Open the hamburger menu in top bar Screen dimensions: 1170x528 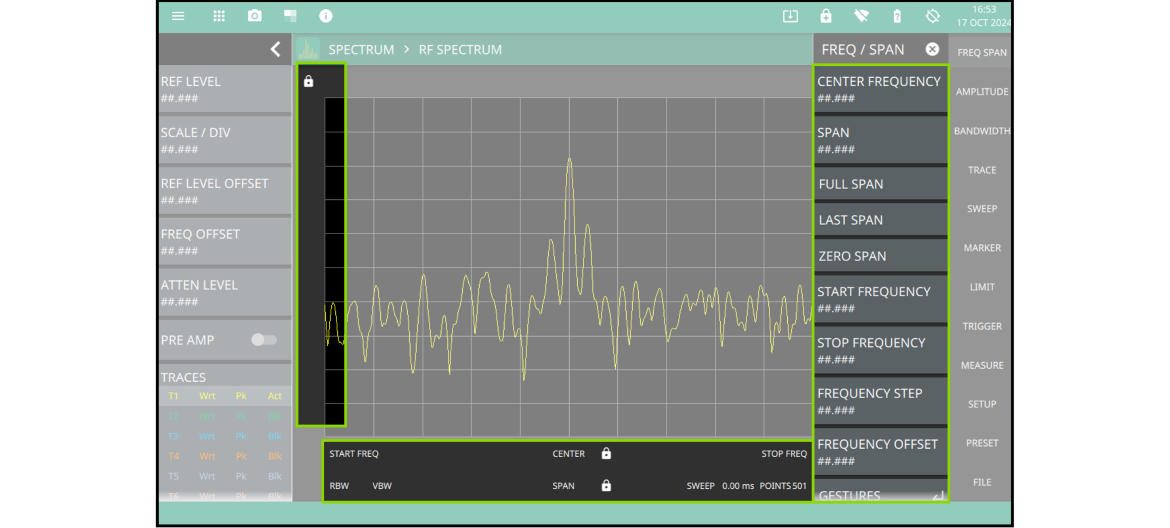point(178,16)
